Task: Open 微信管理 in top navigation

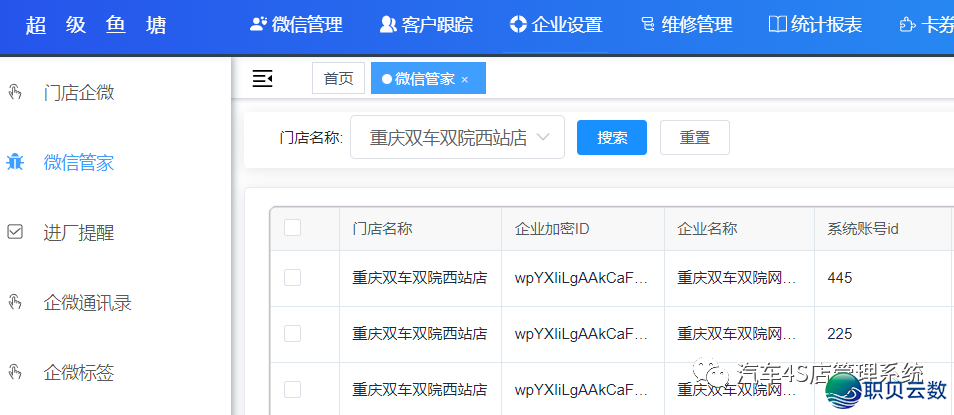Action: pos(296,25)
